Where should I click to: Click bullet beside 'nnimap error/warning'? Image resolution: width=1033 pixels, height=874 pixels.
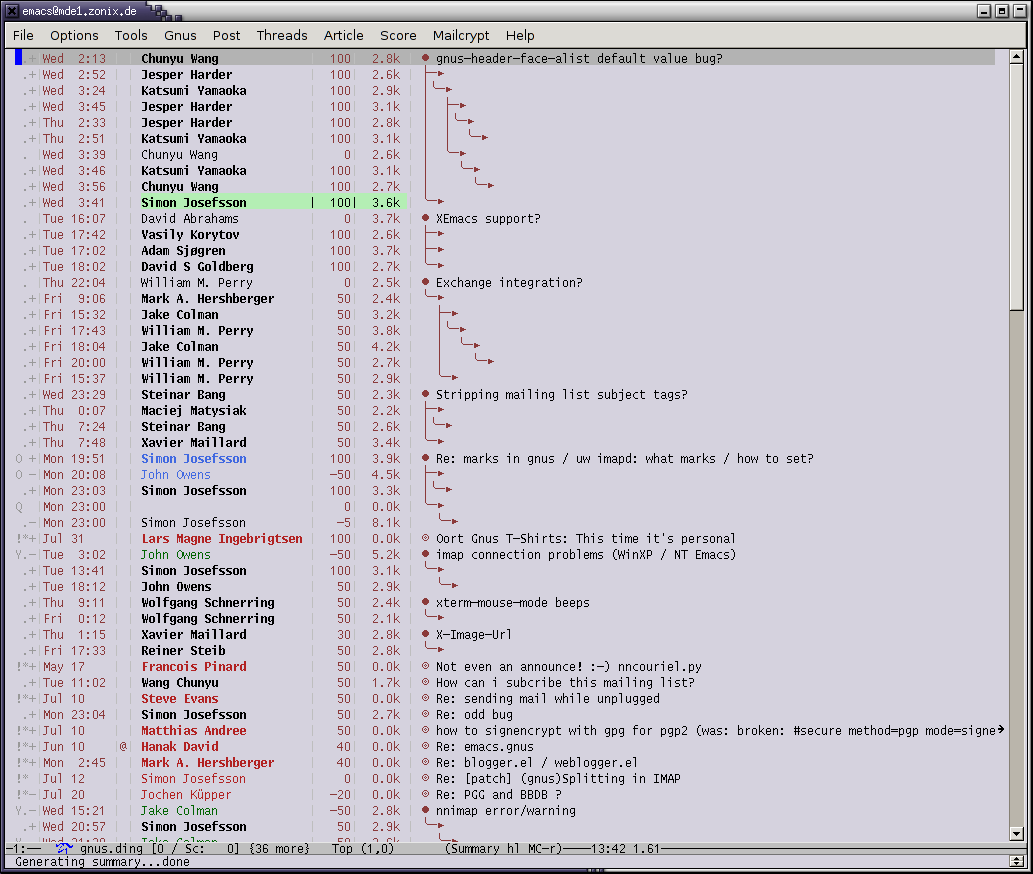[426, 810]
